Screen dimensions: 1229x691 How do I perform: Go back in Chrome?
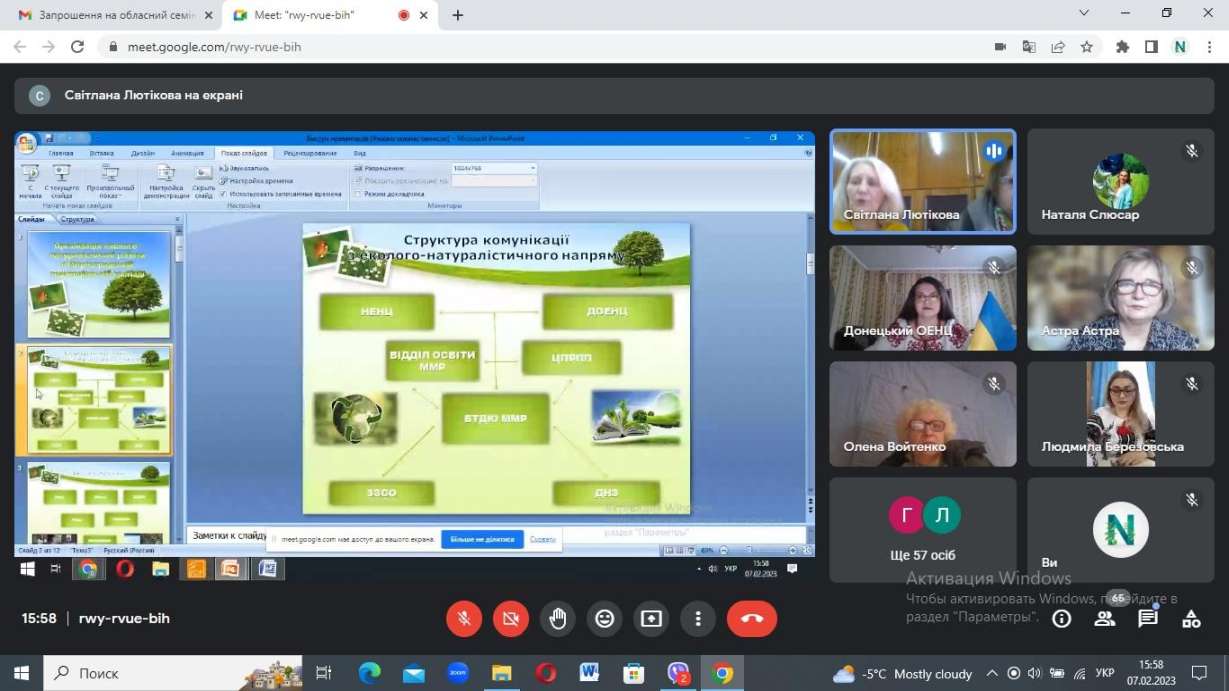coord(20,47)
